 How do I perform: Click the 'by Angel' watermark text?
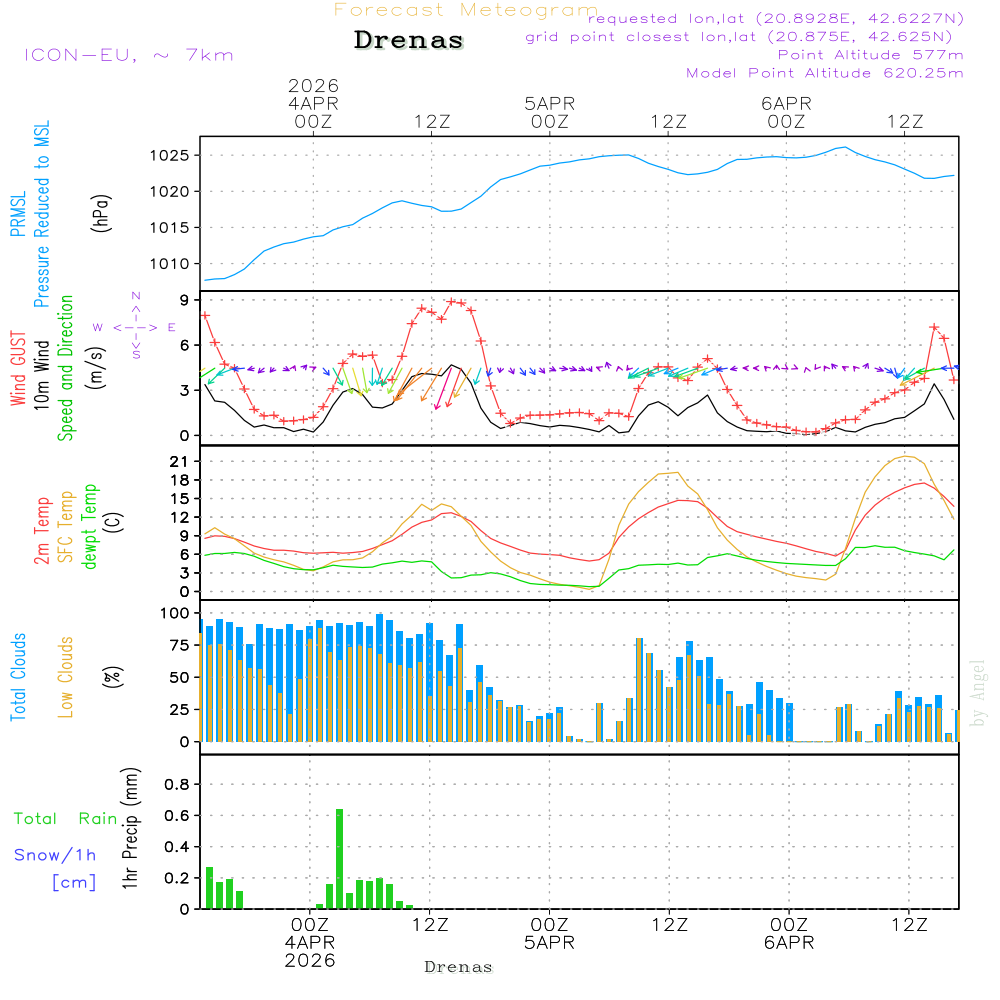(x=978, y=693)
